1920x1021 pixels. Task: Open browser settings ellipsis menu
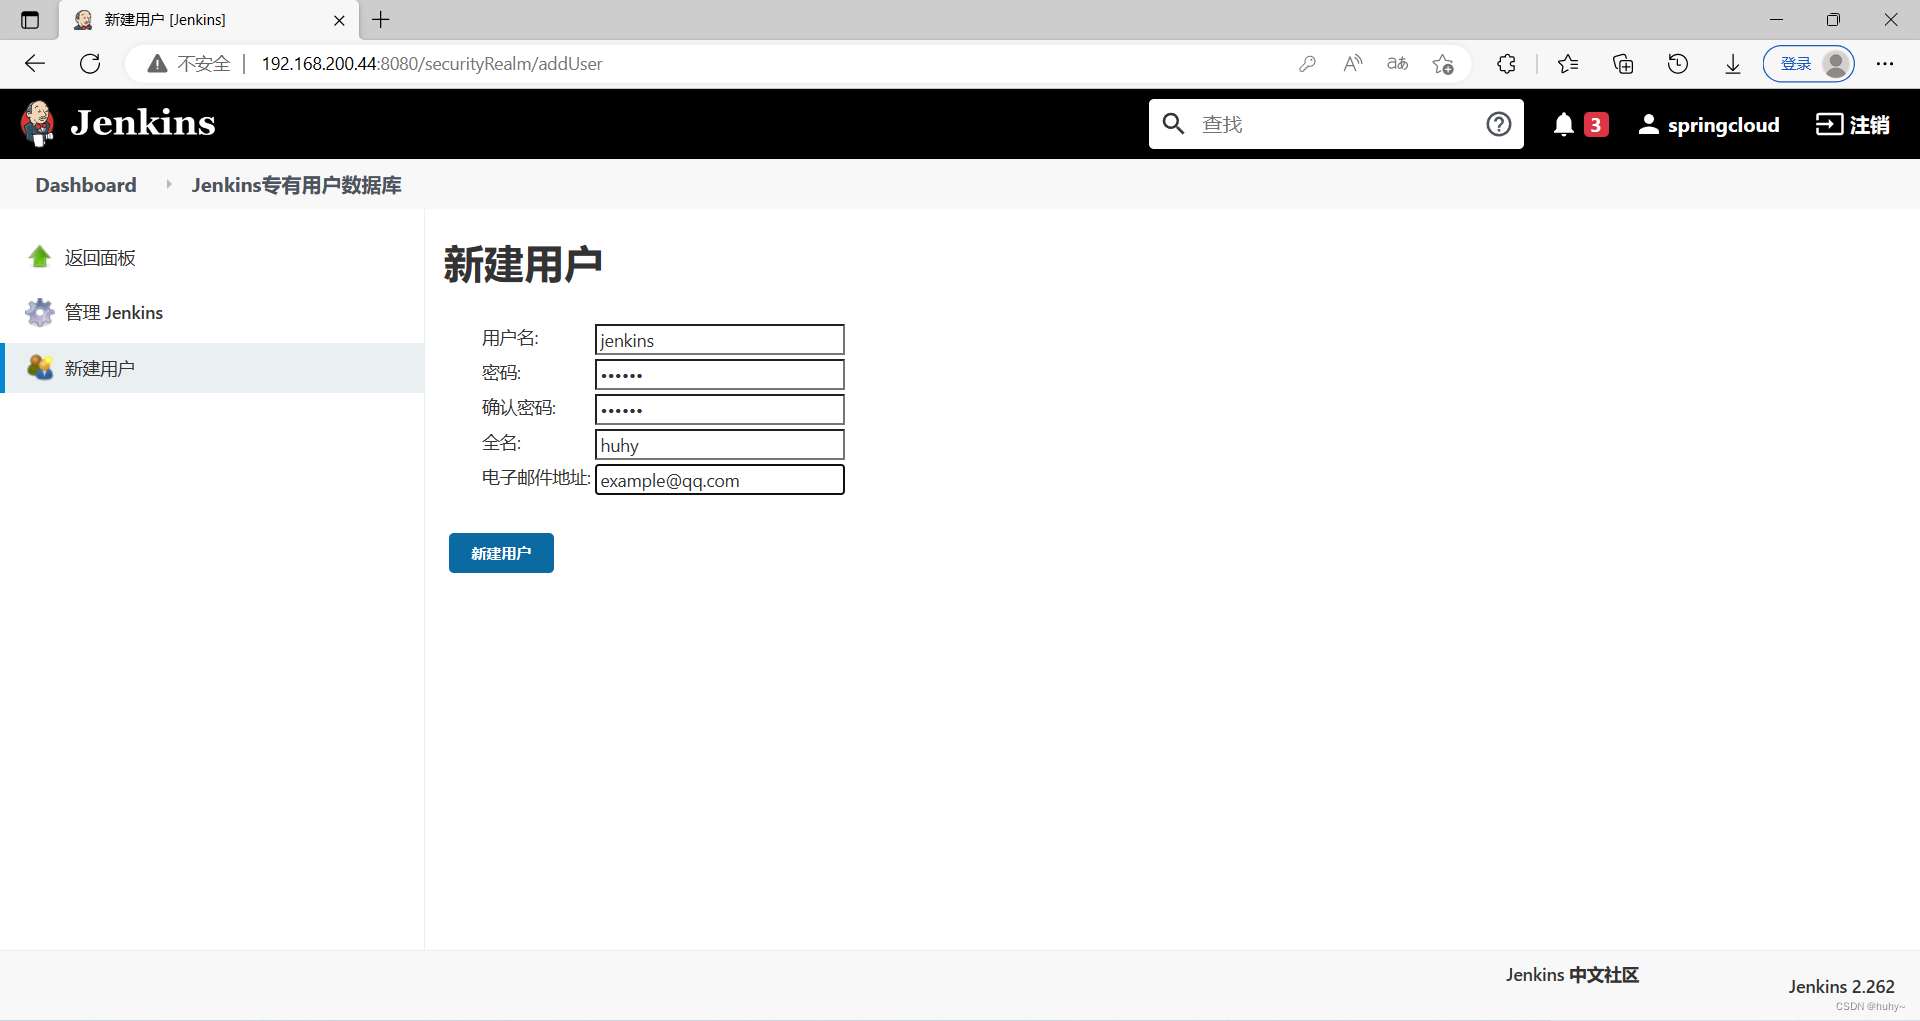point(1885,64)
